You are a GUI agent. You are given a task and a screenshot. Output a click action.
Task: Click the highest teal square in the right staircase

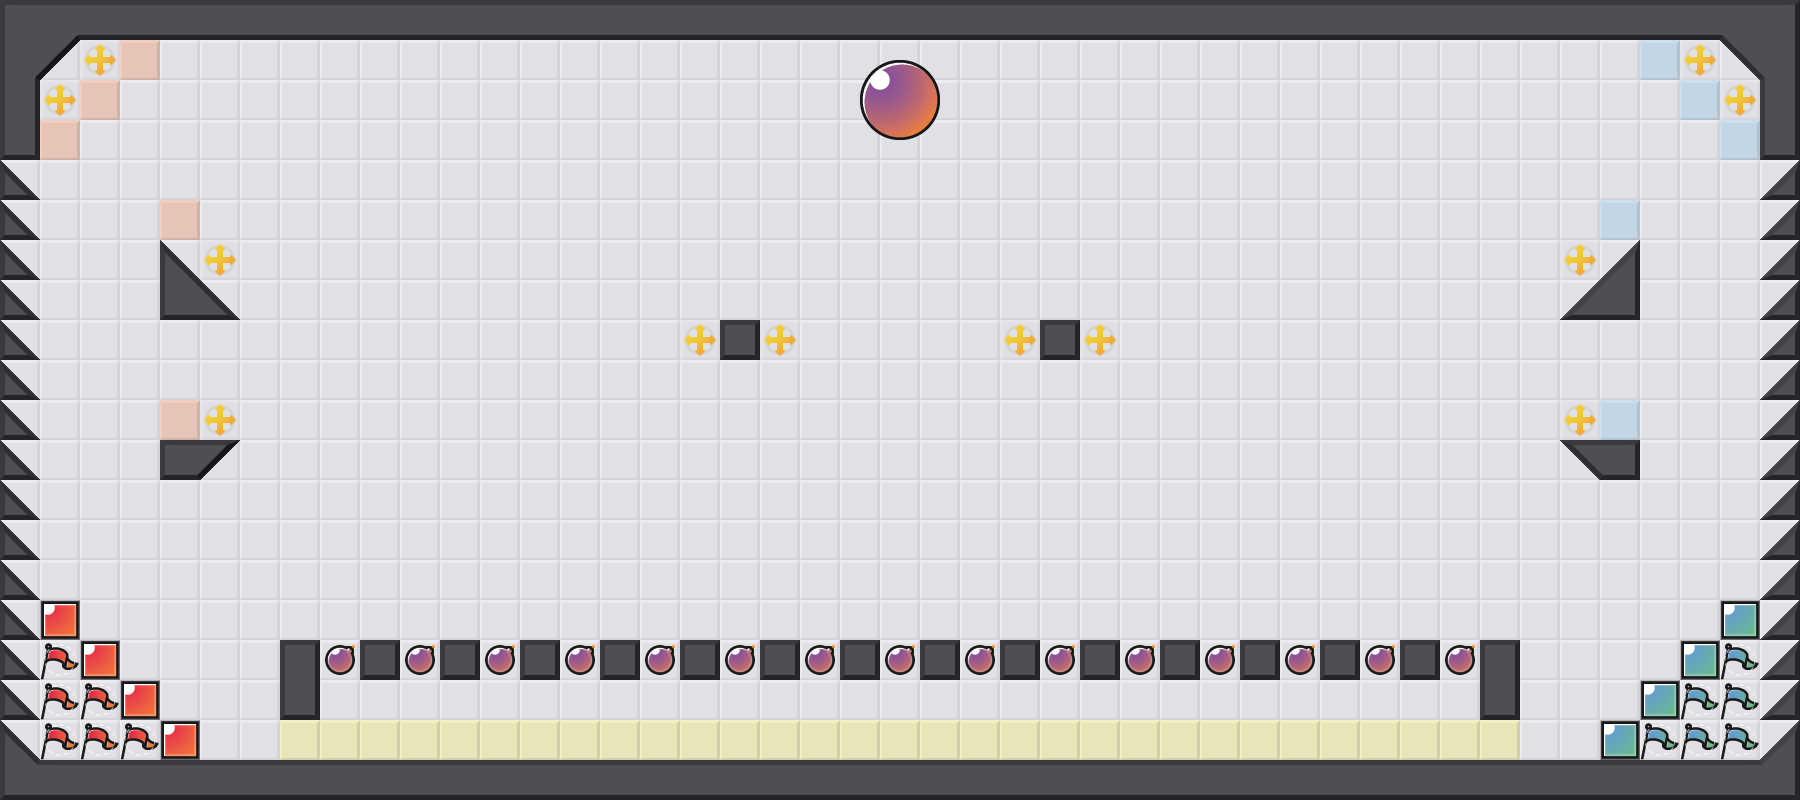pos(1740,620)
